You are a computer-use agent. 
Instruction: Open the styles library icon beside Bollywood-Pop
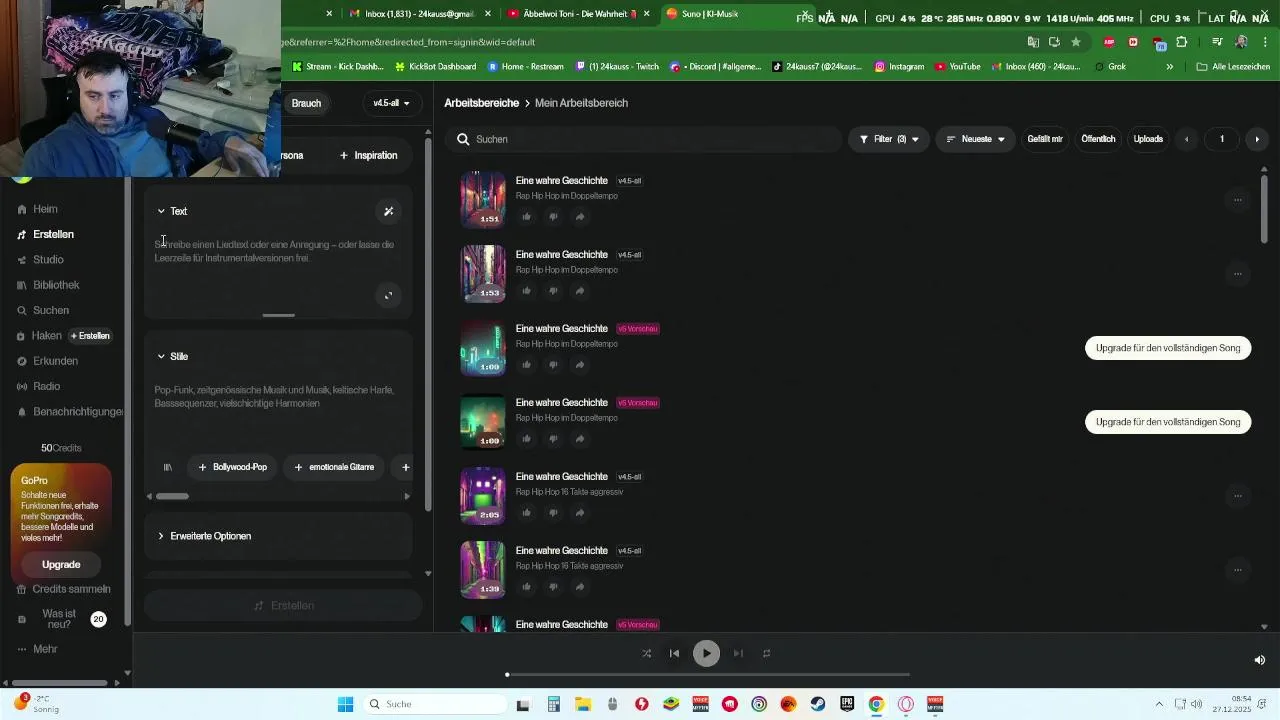pos(168,467)
